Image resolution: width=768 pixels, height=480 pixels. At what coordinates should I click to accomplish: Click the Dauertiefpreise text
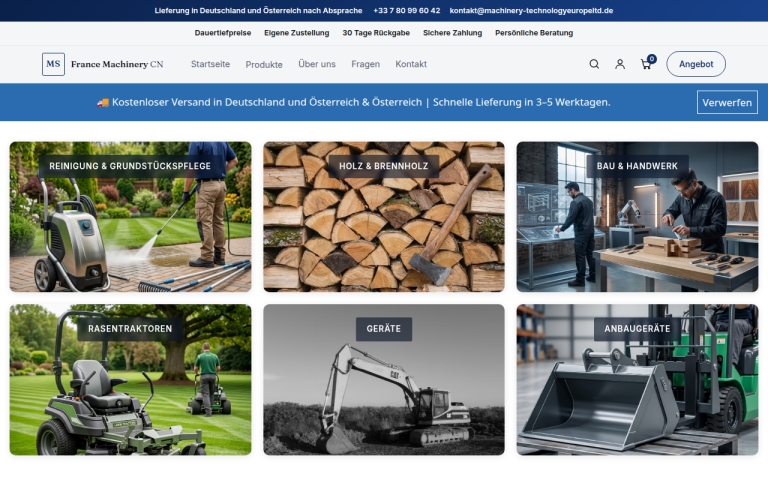pyautogui.click(x=223, y=33)
